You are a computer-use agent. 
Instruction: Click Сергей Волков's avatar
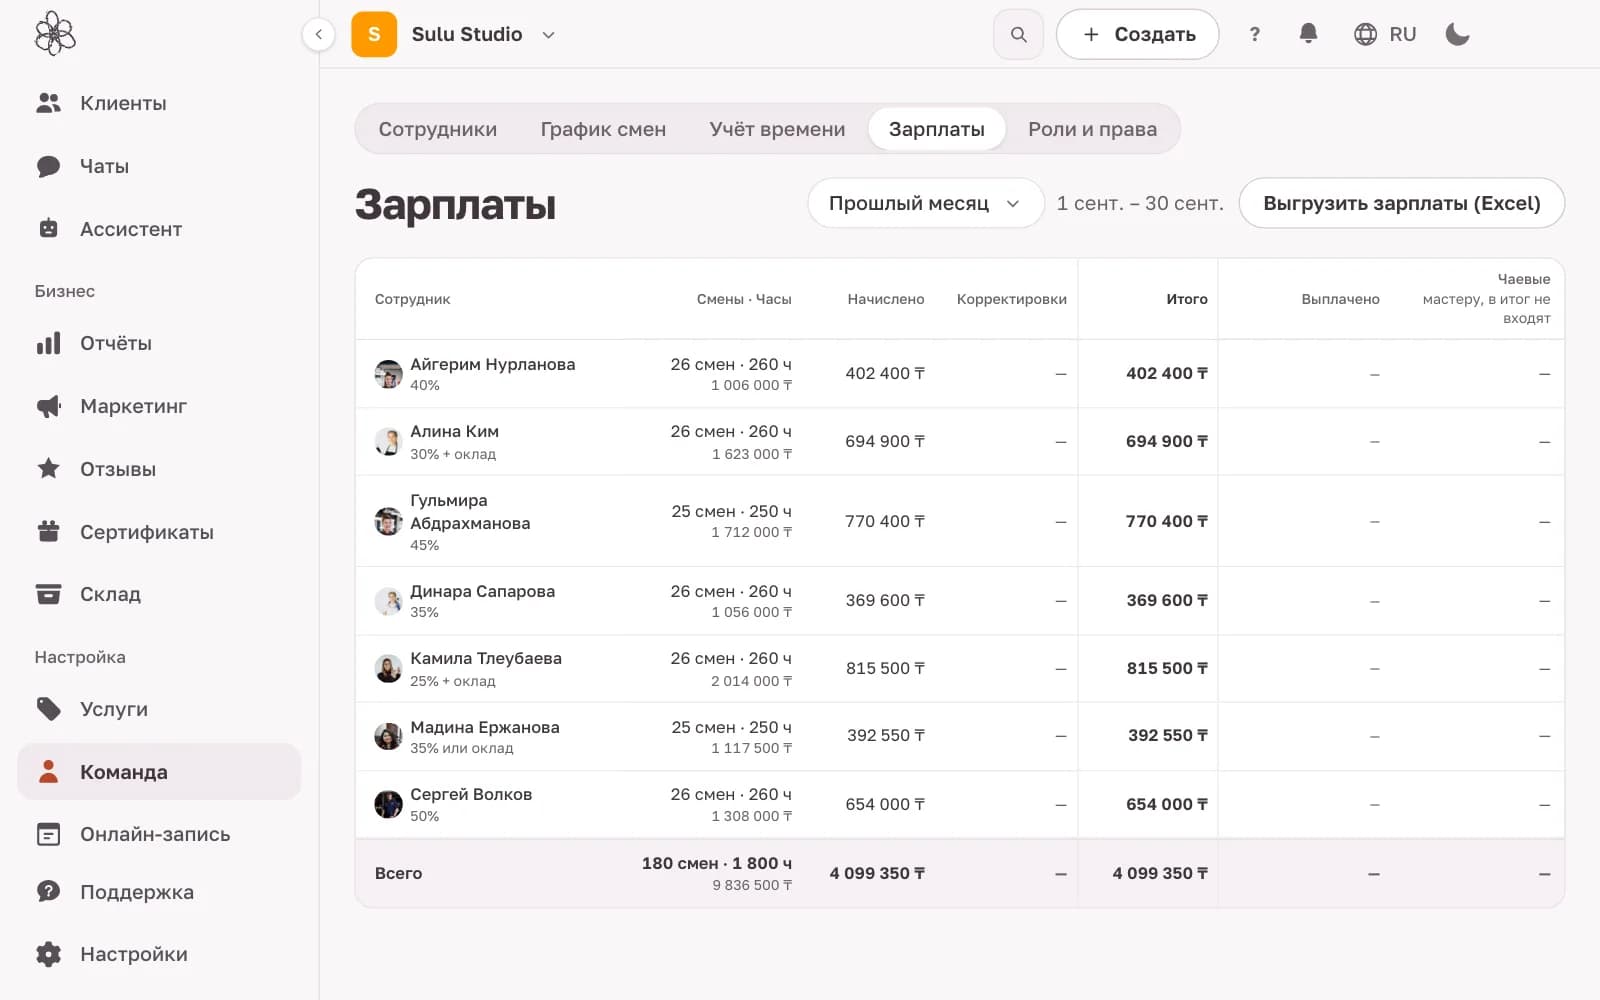pyautogui.click(x=388, y=804)
